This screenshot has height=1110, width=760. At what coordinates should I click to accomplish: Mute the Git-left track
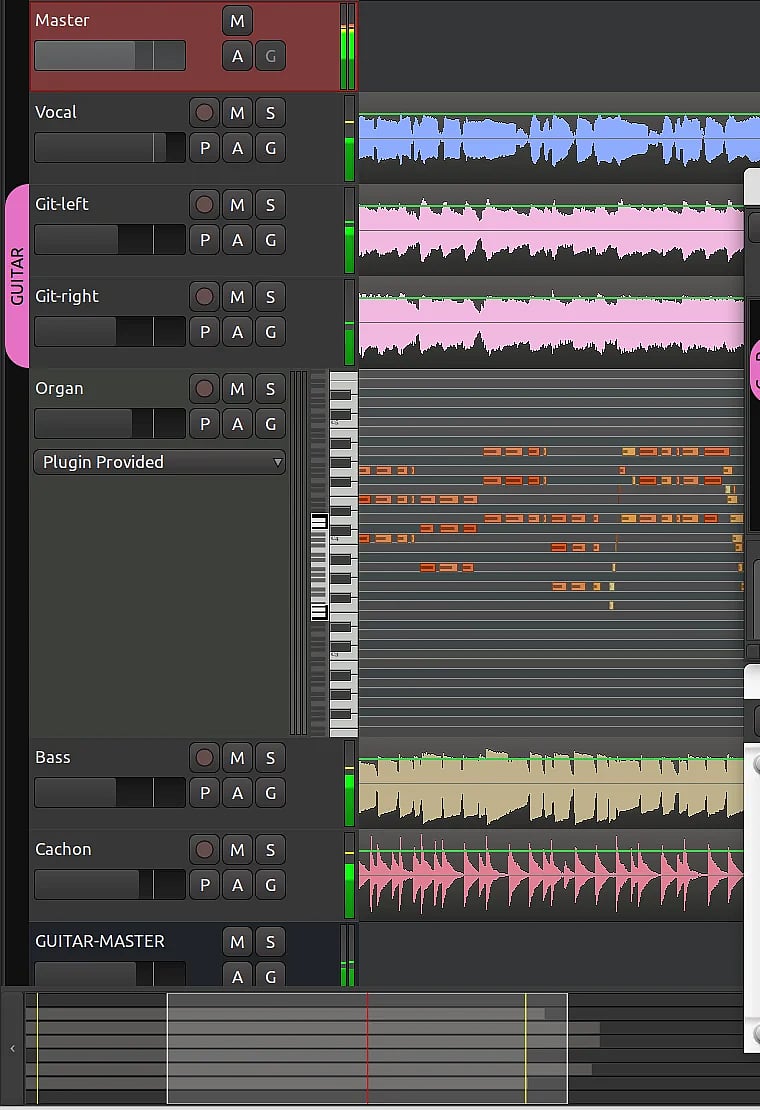[237, 205]
